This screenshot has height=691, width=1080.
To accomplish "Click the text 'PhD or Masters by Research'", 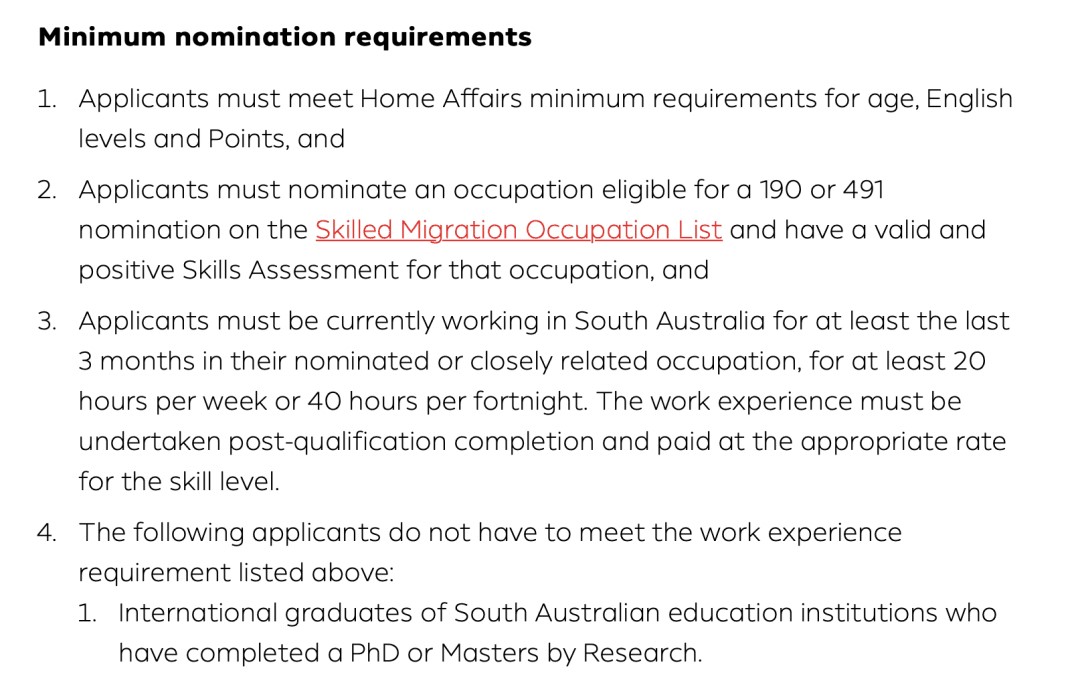I will click(x=524, y=653).
